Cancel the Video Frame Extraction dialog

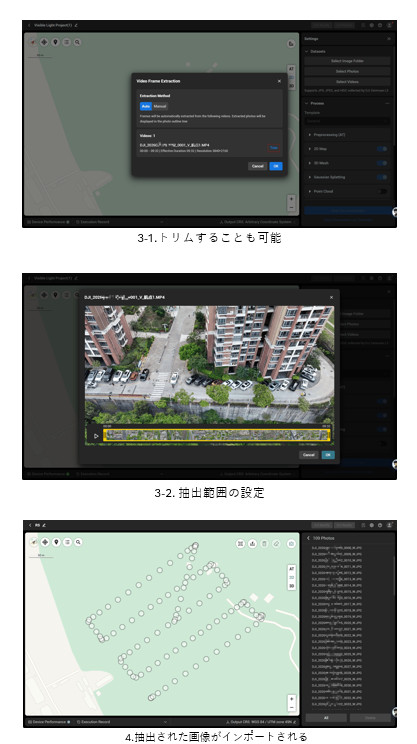click(257, 166)
